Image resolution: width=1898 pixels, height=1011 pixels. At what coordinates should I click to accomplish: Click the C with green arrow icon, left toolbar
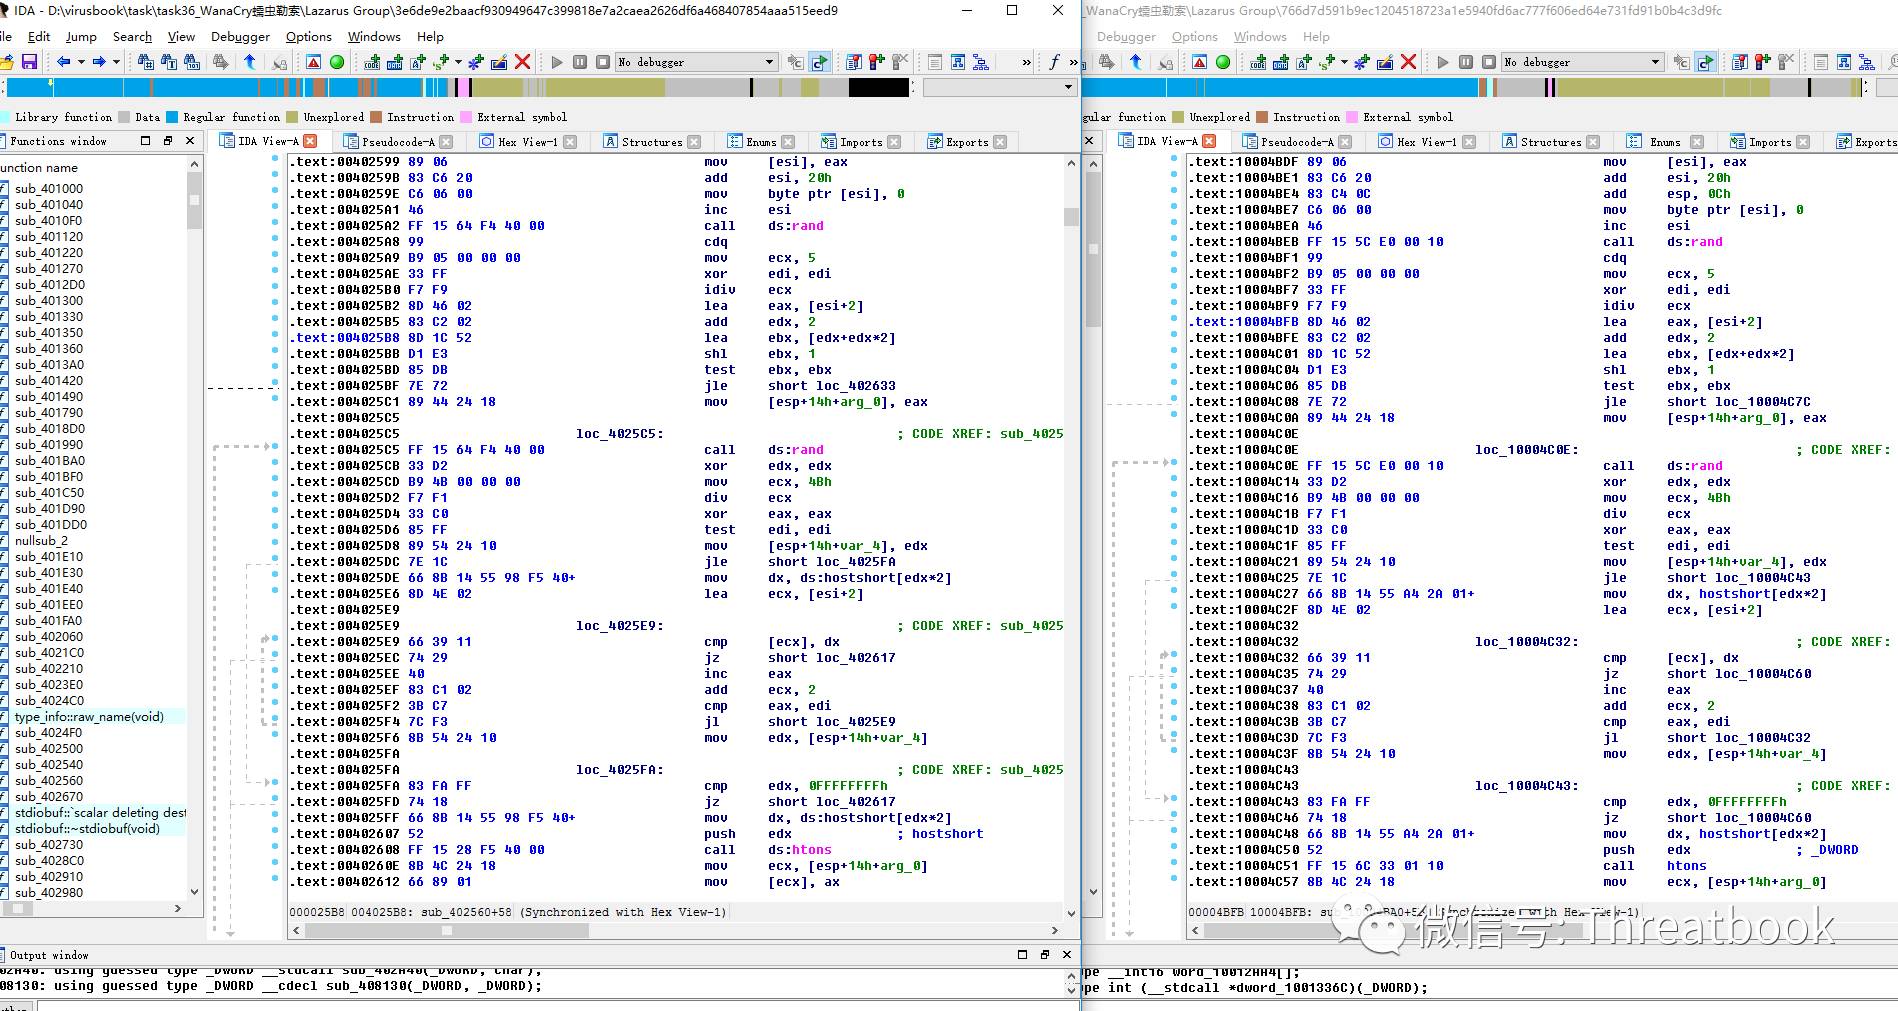819,62
